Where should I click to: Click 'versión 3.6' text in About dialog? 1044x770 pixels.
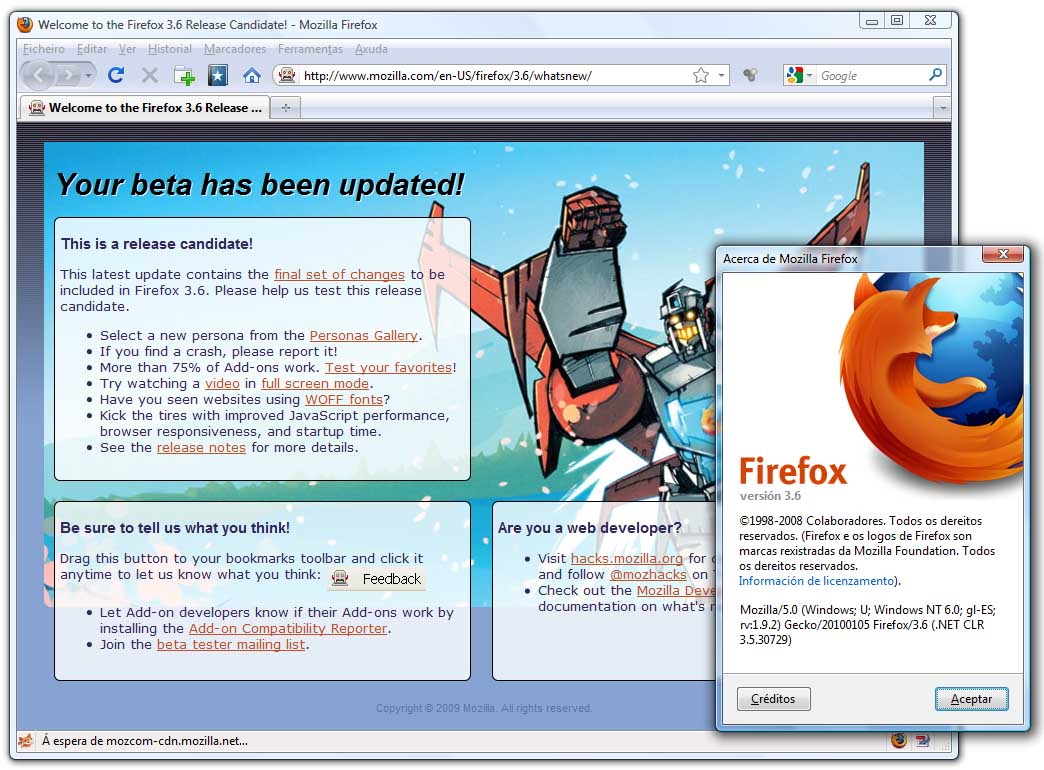(x=770, y=496)
